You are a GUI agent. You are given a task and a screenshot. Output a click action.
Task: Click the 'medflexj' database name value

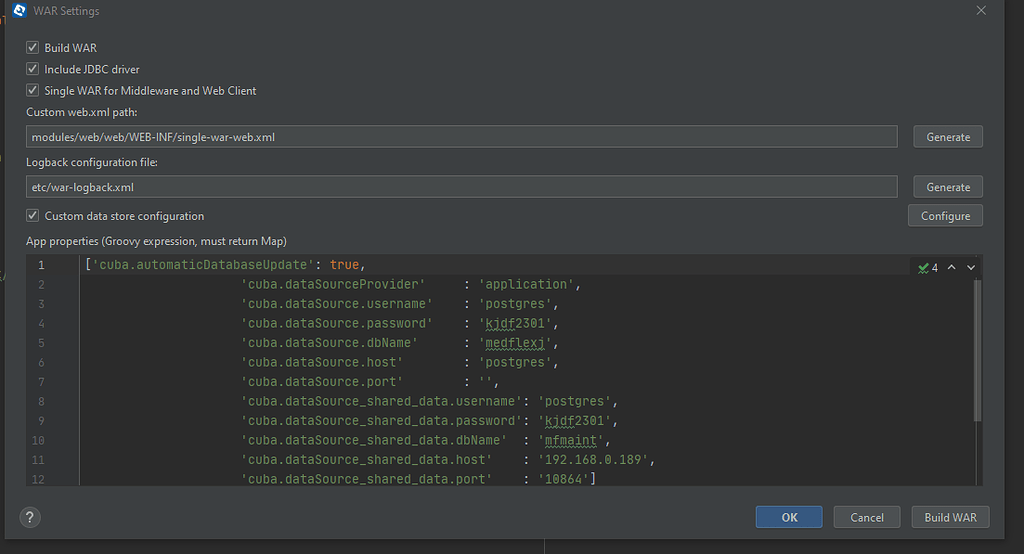(x=515, y=343)
